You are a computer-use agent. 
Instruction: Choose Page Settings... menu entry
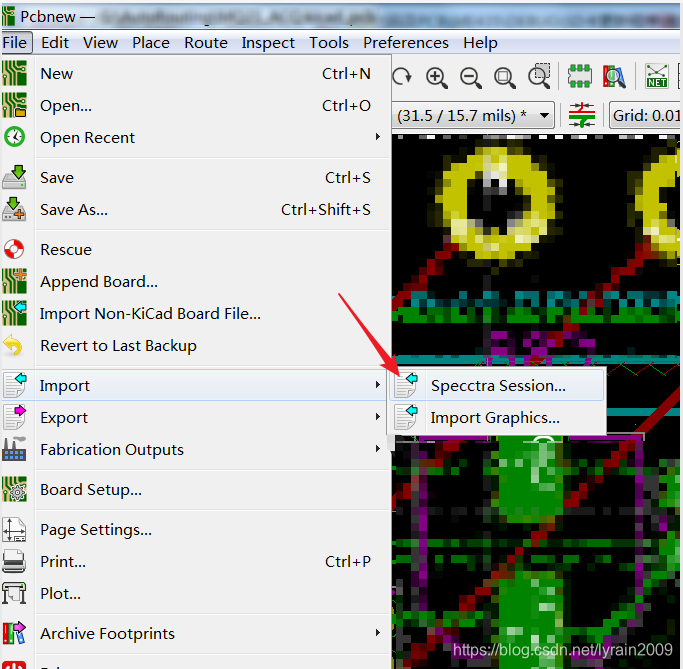196,530
